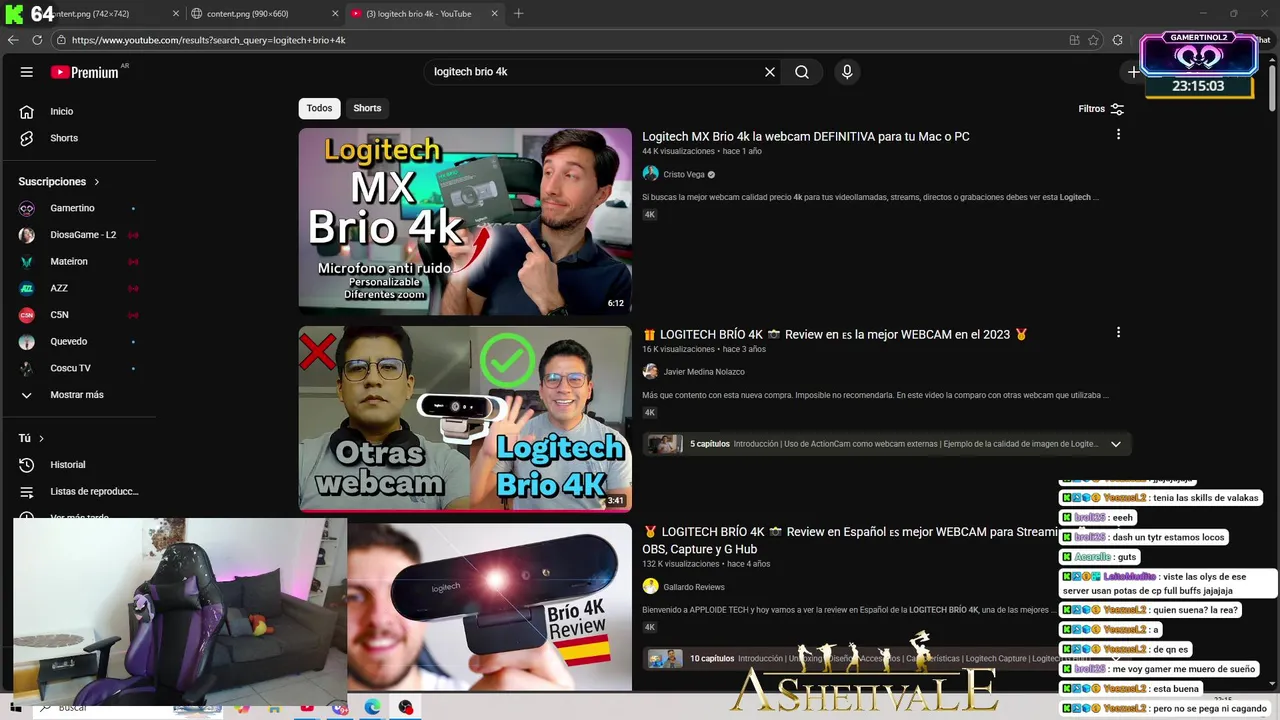1280x720 pixels.
Task: Click the C5N channel avatar icon
Action: click(27, 315)
